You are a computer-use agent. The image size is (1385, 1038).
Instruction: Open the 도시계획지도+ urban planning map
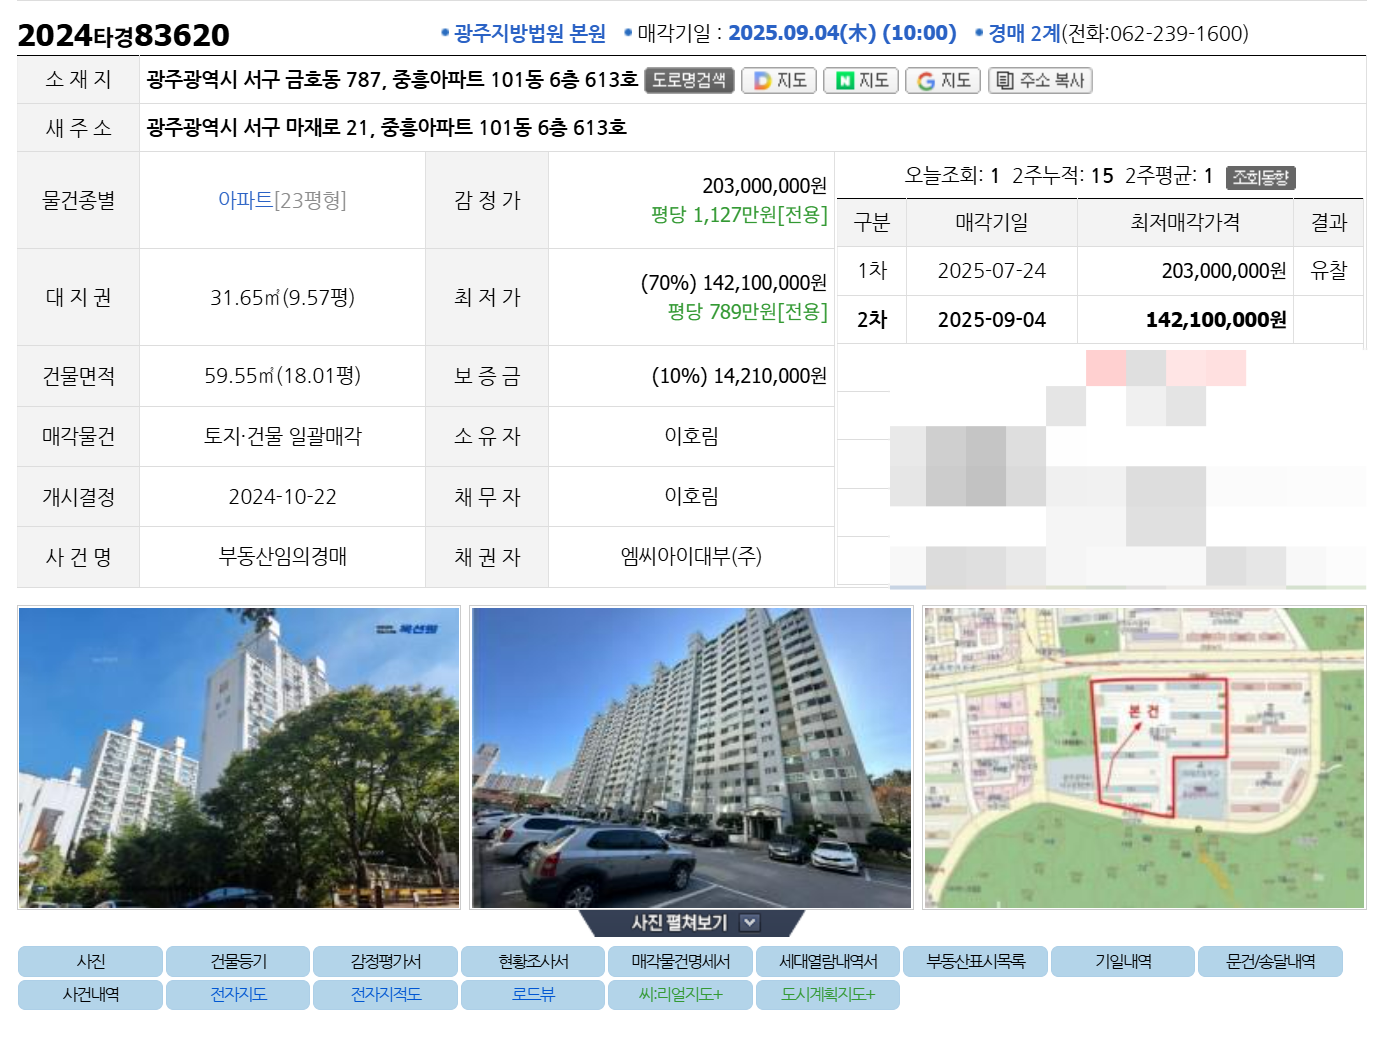[x=828, y=994]
